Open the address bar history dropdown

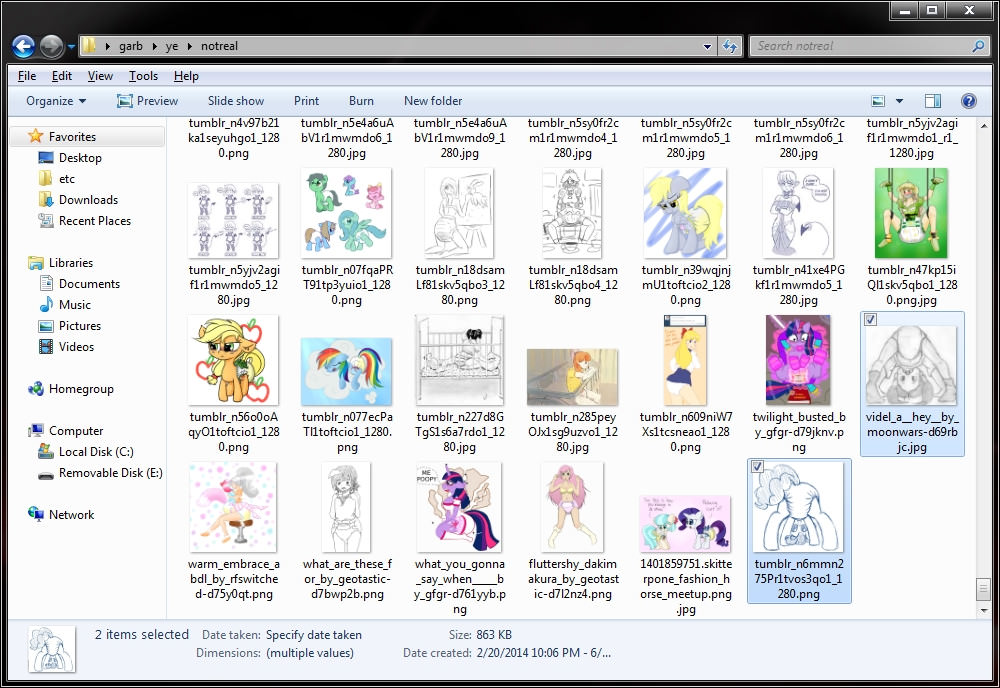(x=707, y=47)
